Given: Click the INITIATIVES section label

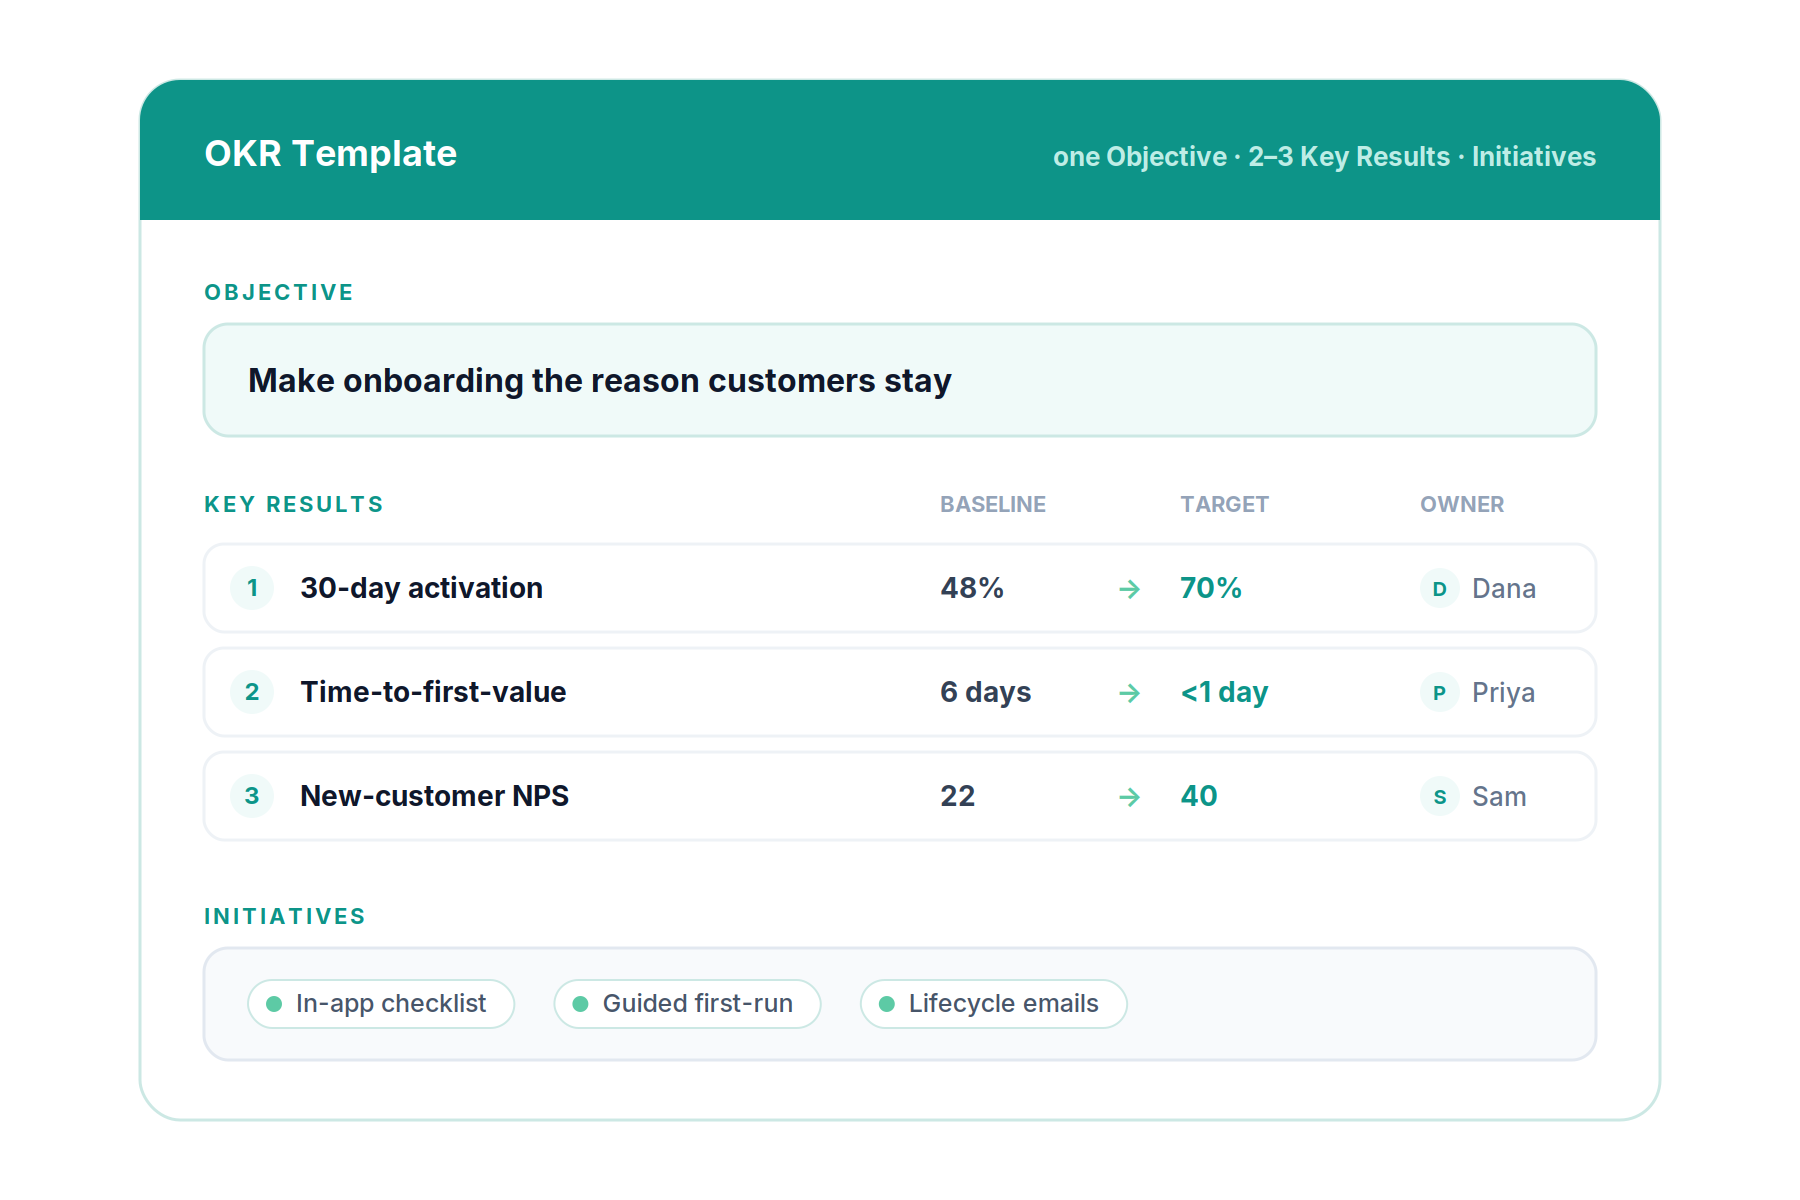Looking at the screenshot, I should coord(285,916).
